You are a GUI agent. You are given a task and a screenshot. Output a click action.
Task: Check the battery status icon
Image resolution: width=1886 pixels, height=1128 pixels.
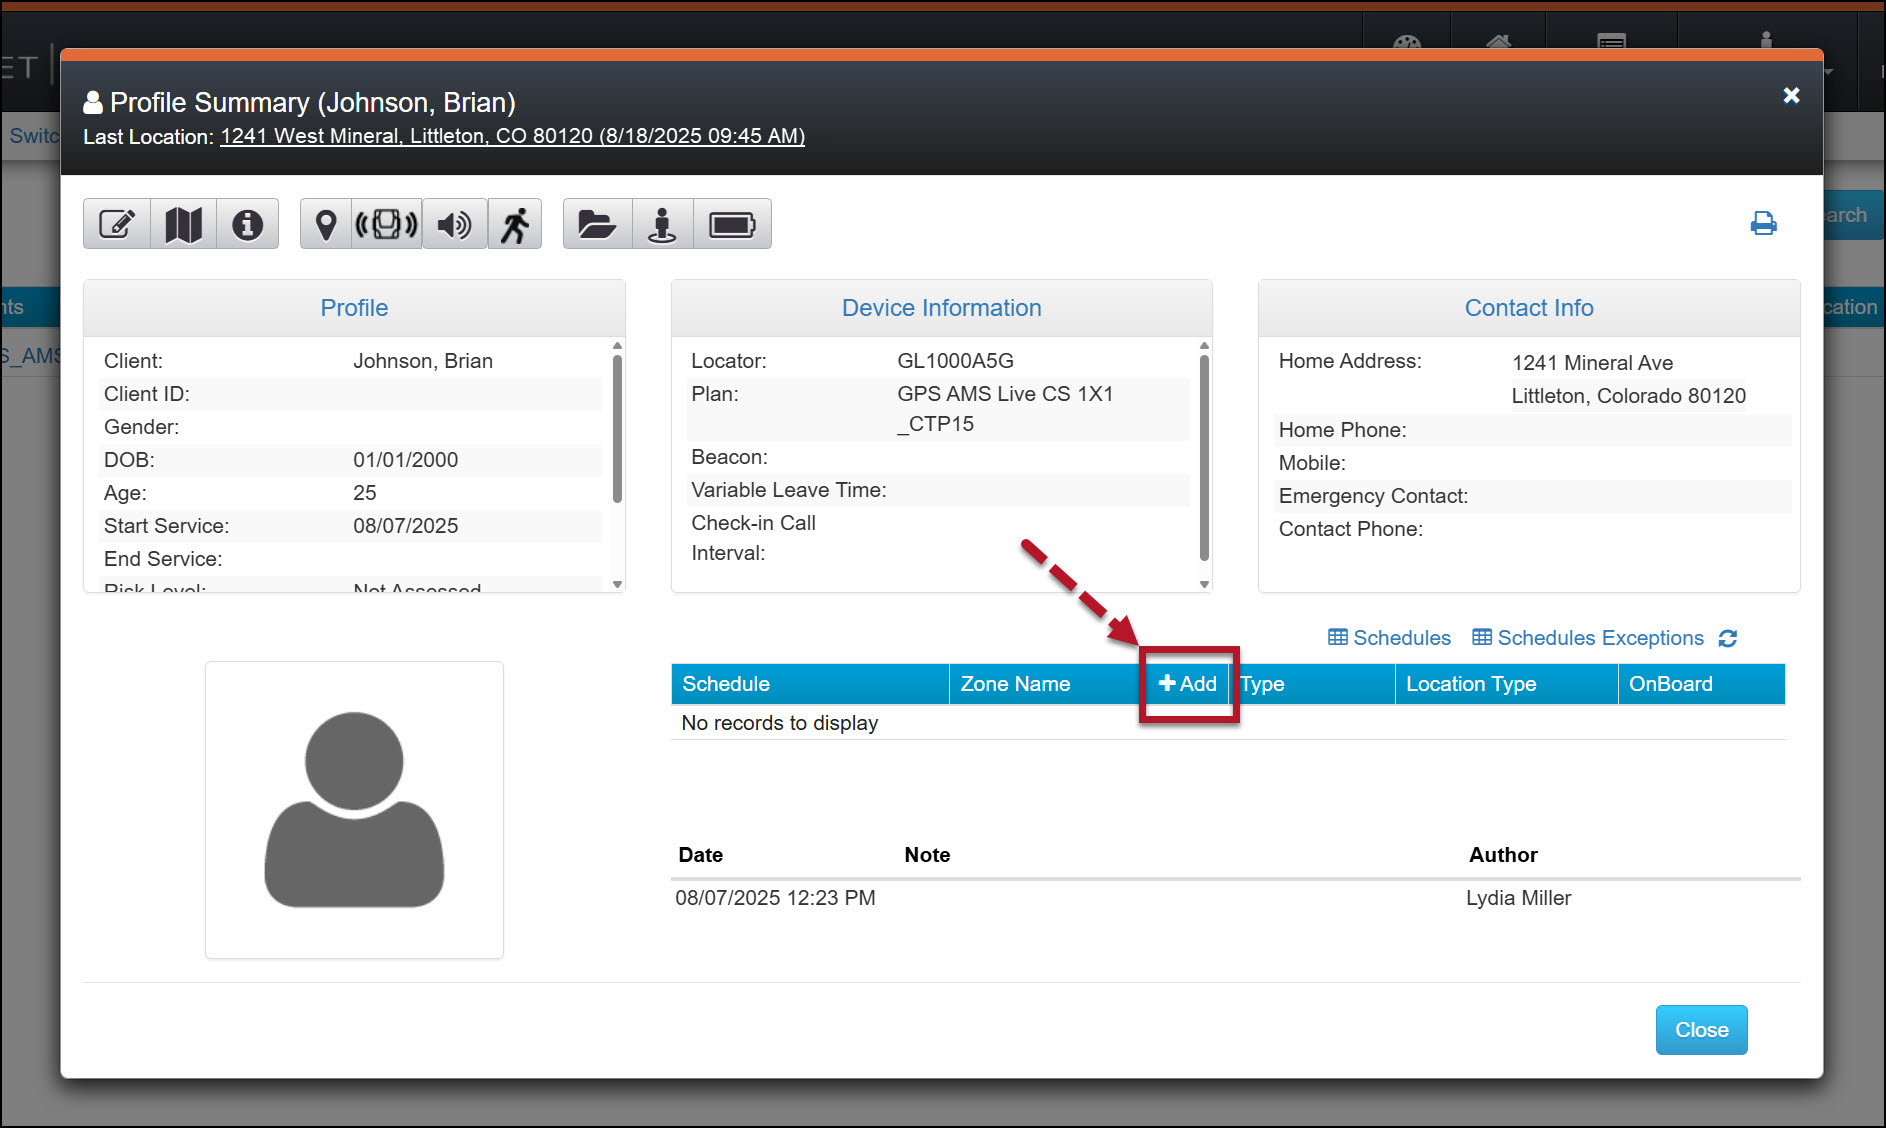click(732, 224)
